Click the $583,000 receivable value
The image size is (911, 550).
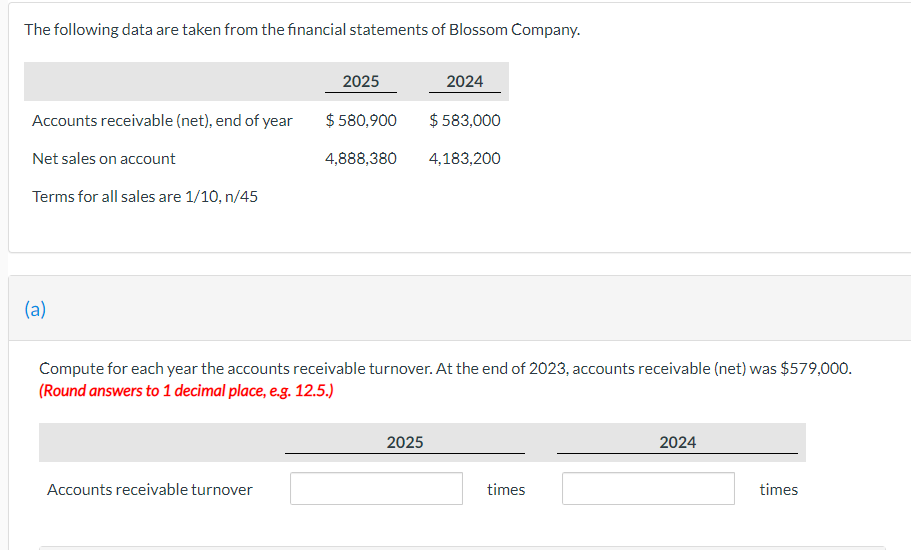(464, 120)
